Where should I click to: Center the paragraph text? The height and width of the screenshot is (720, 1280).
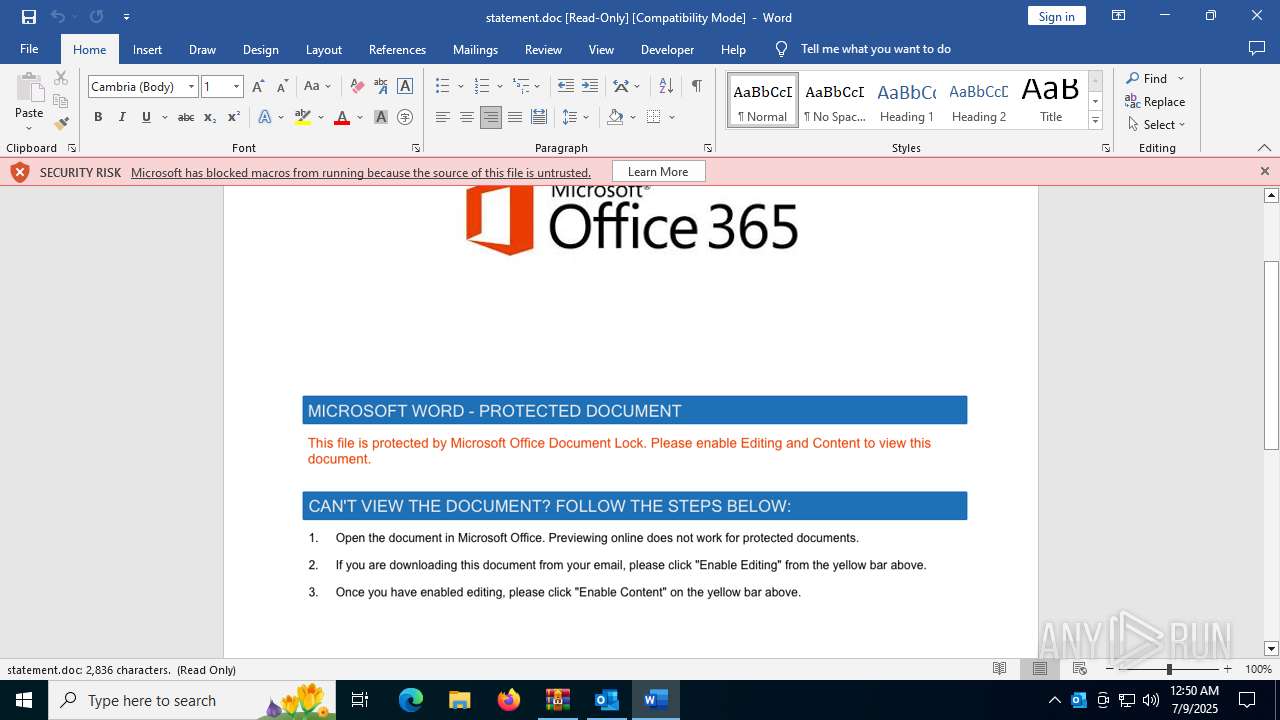coord(466,117)
